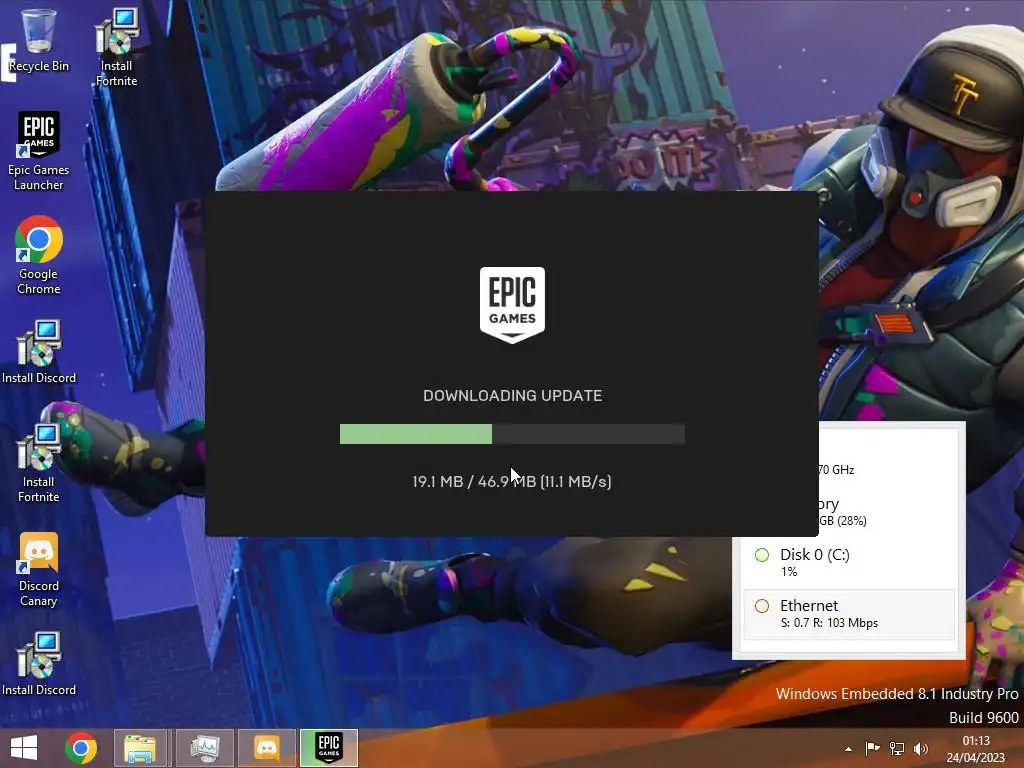1024x768 pixels.
Task: Open the volume speaker tray icon
Action: [921, 748]
